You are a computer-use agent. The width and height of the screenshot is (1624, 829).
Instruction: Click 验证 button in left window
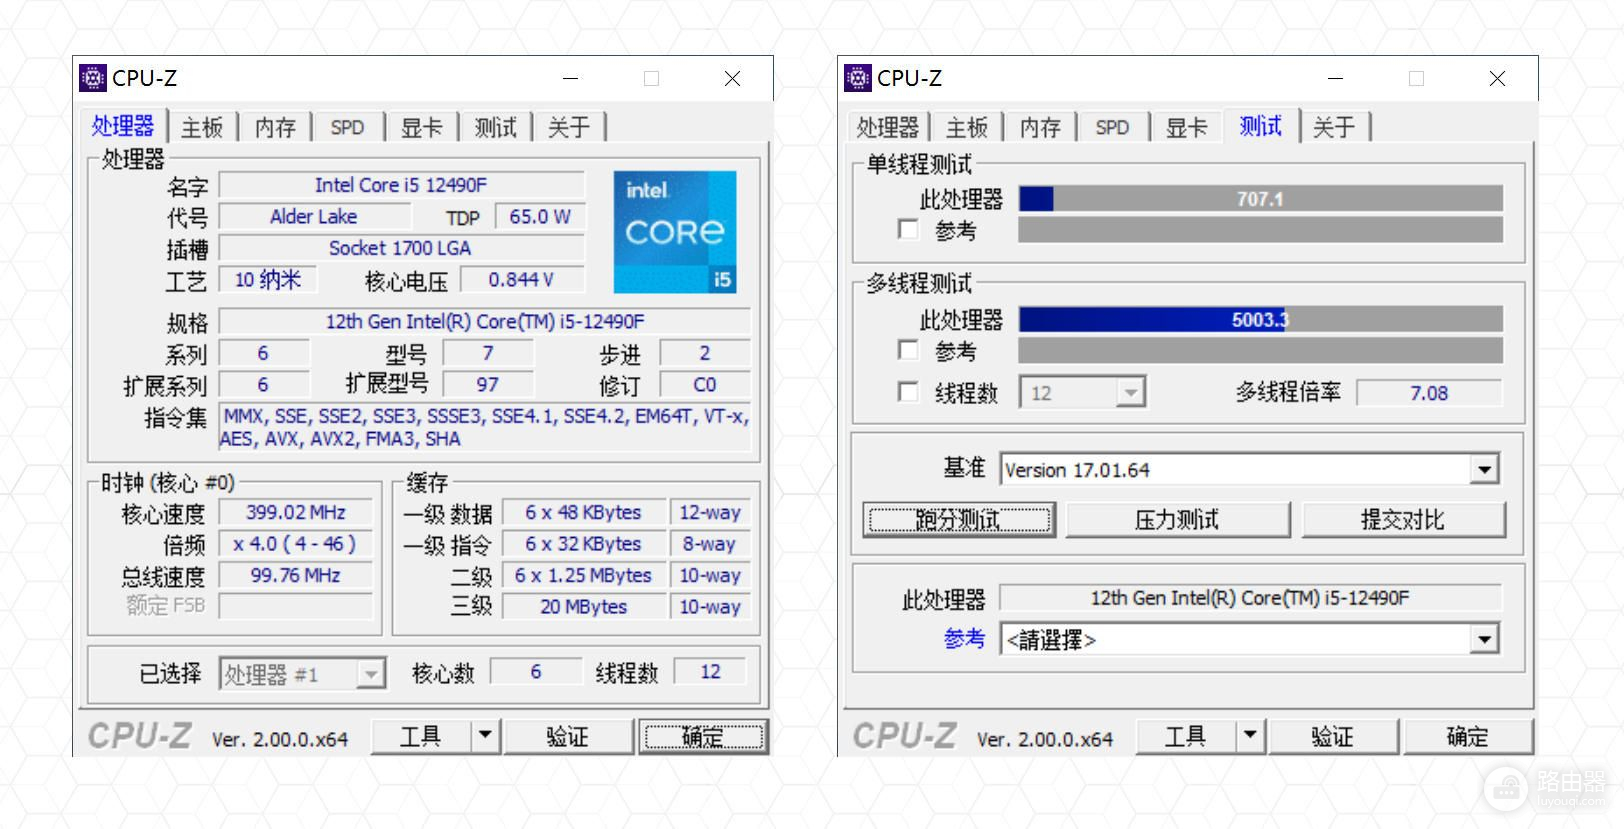pyautogui.click(x=567, y=737)
